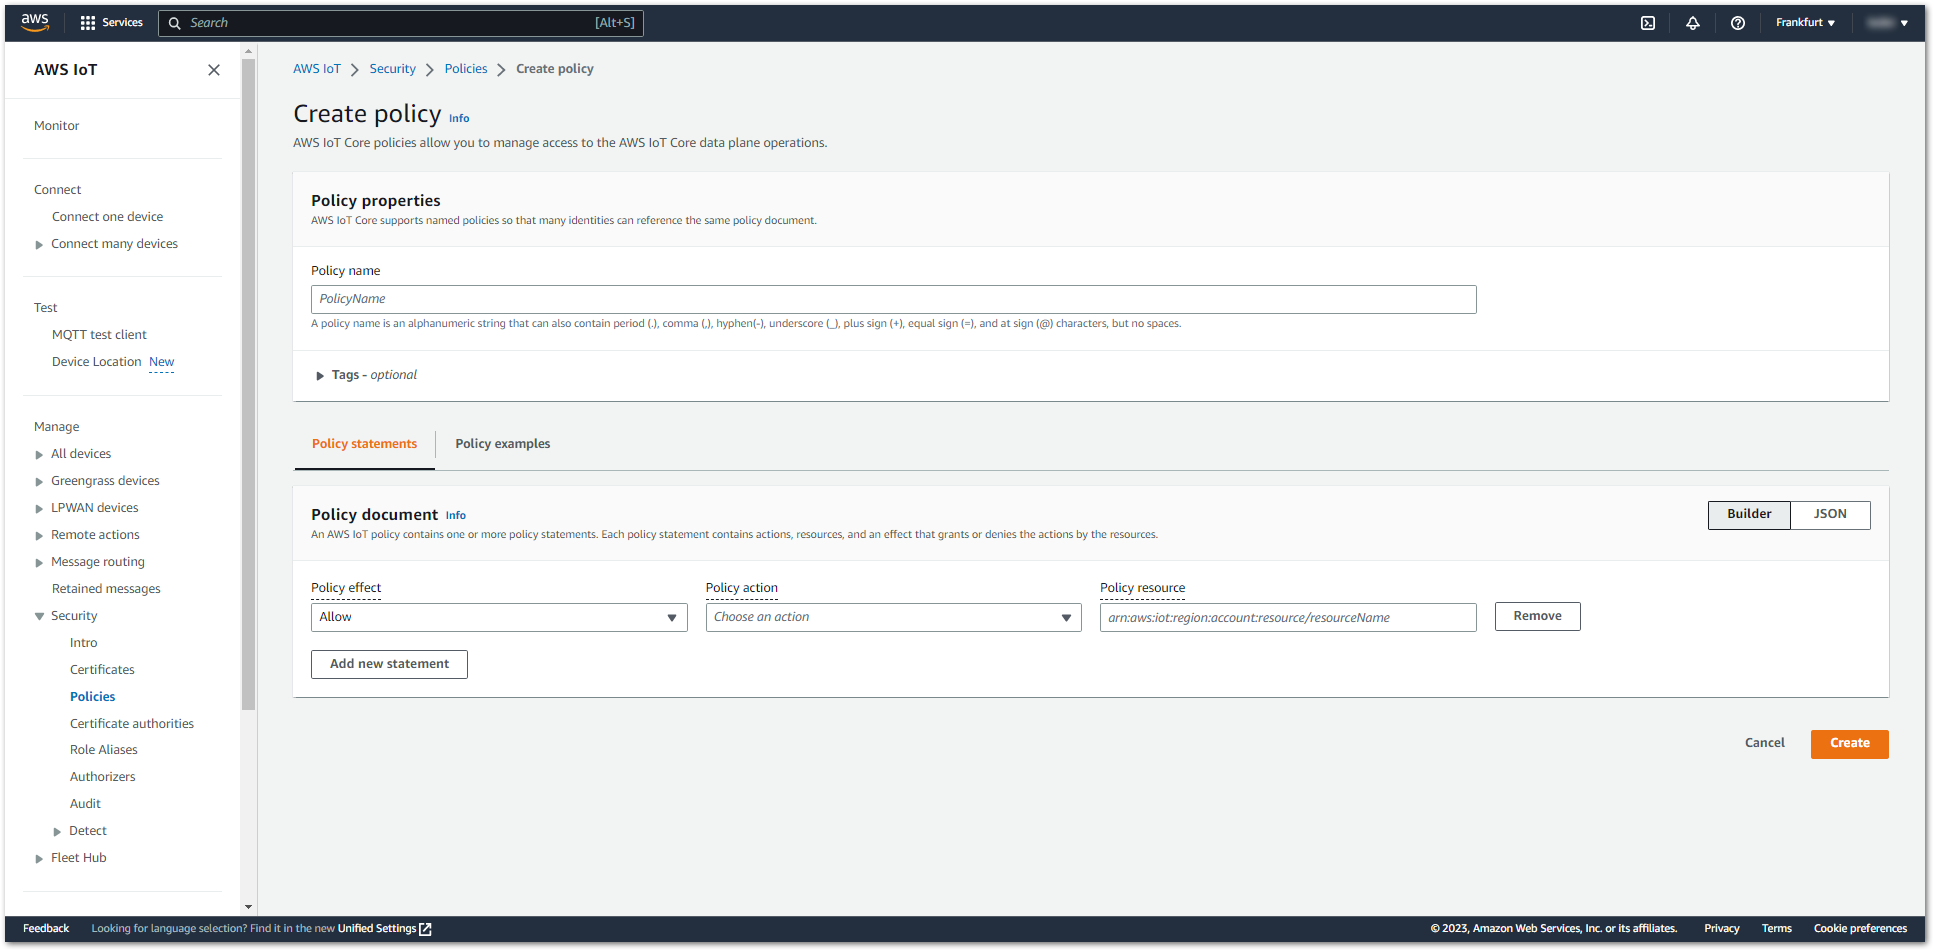Select the Builder view toggle

tap(1749, 515)
